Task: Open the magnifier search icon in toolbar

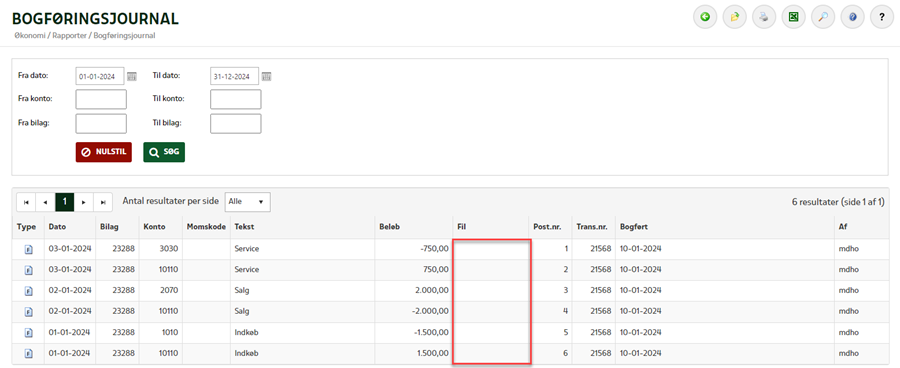Action: click(x=823, y=17)
